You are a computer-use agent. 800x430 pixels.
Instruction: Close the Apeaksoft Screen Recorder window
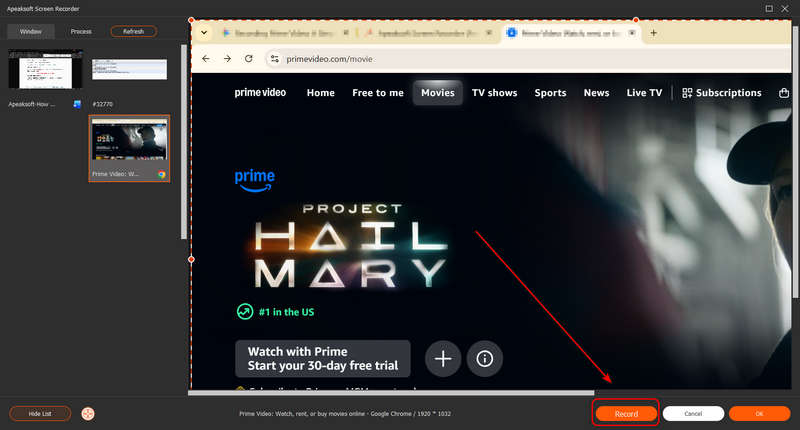tap(785, 8)
